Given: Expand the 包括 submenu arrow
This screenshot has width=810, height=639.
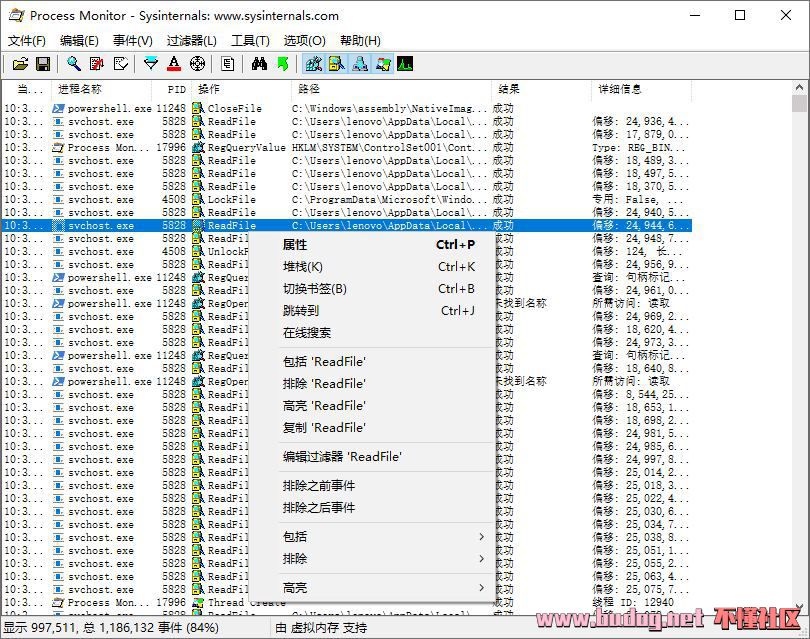Looking at the screenshot, I should click(x=481, y=537).
